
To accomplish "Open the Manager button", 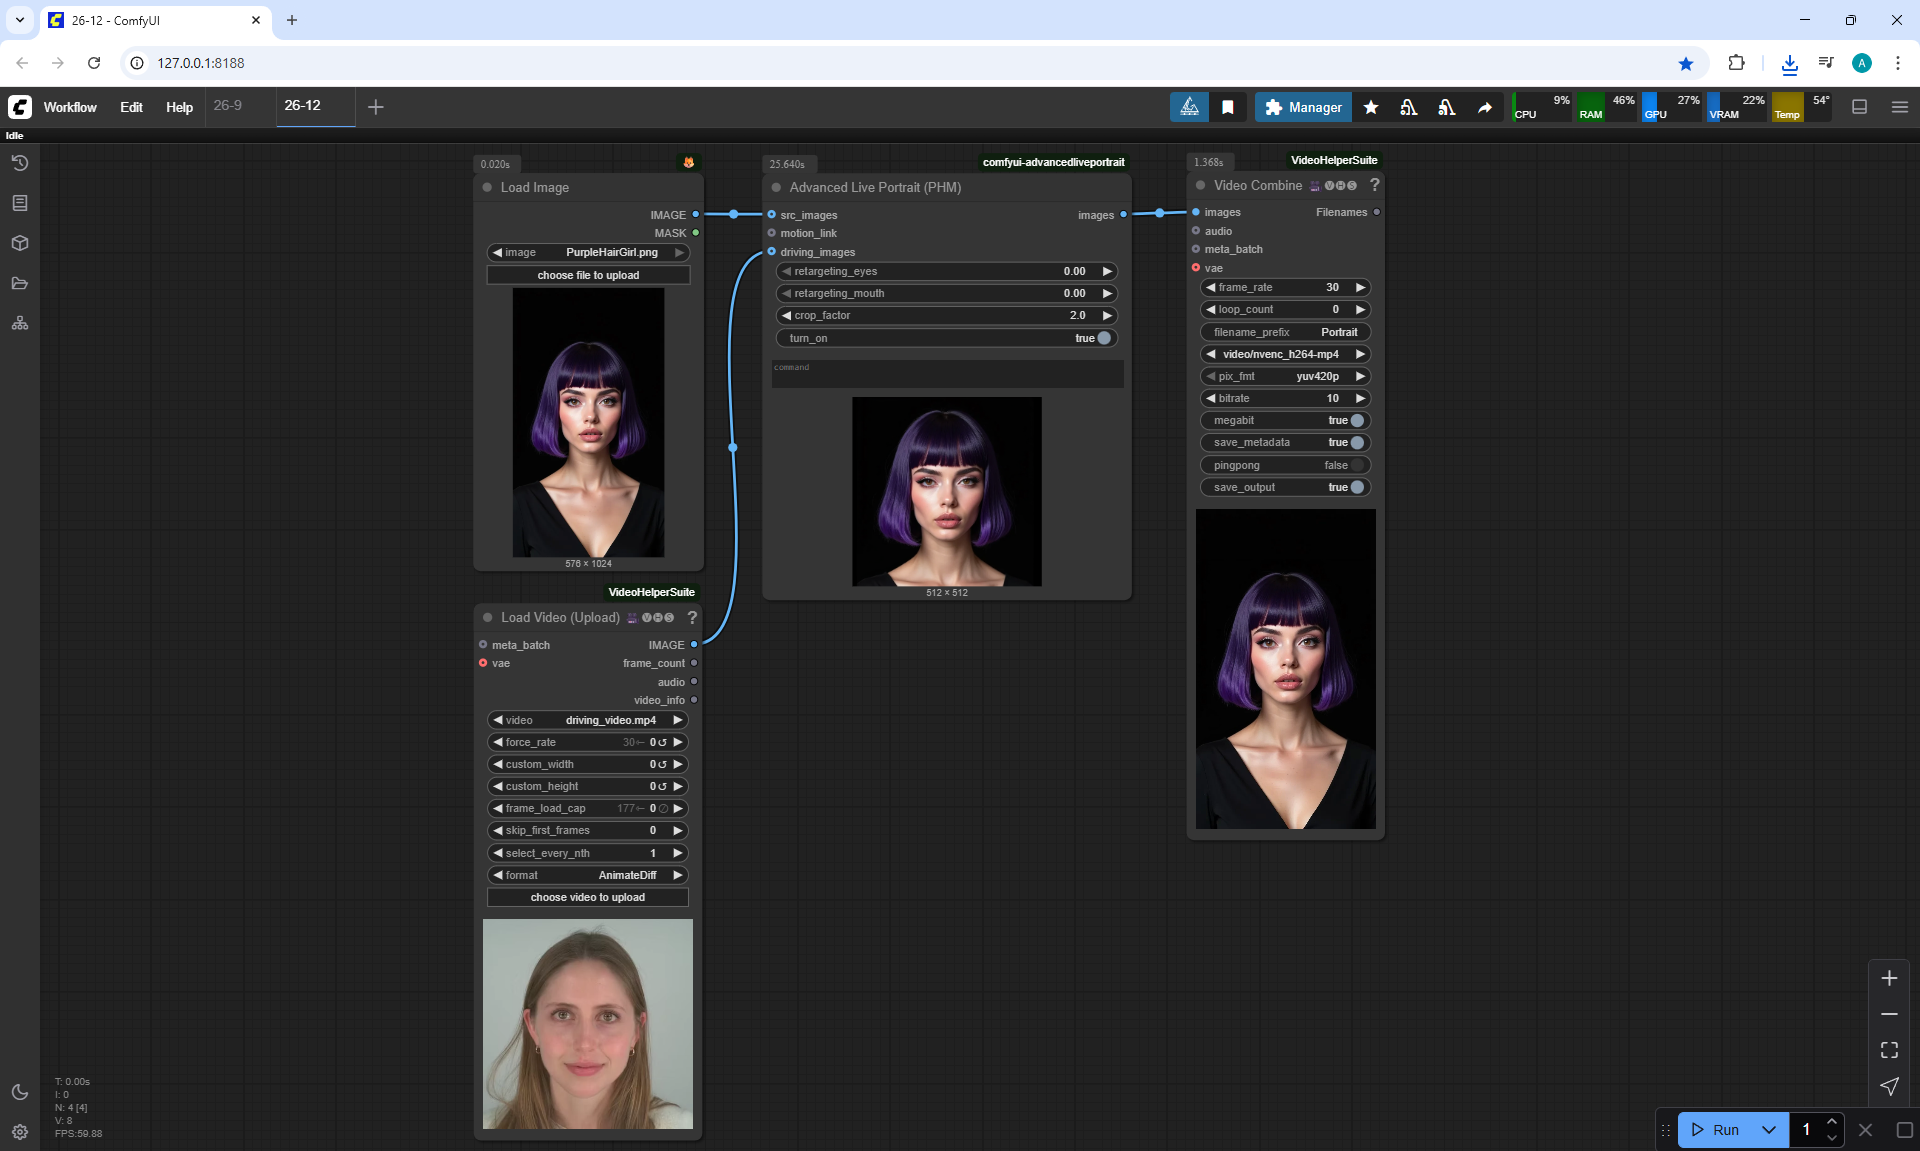I will point(1303,107).
